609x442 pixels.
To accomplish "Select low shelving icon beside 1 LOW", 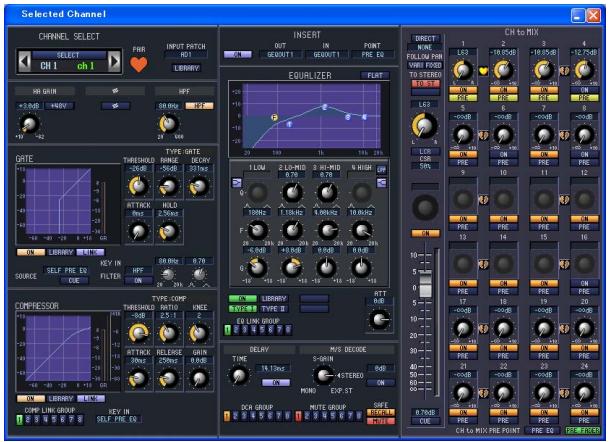I will coord(236,182).
